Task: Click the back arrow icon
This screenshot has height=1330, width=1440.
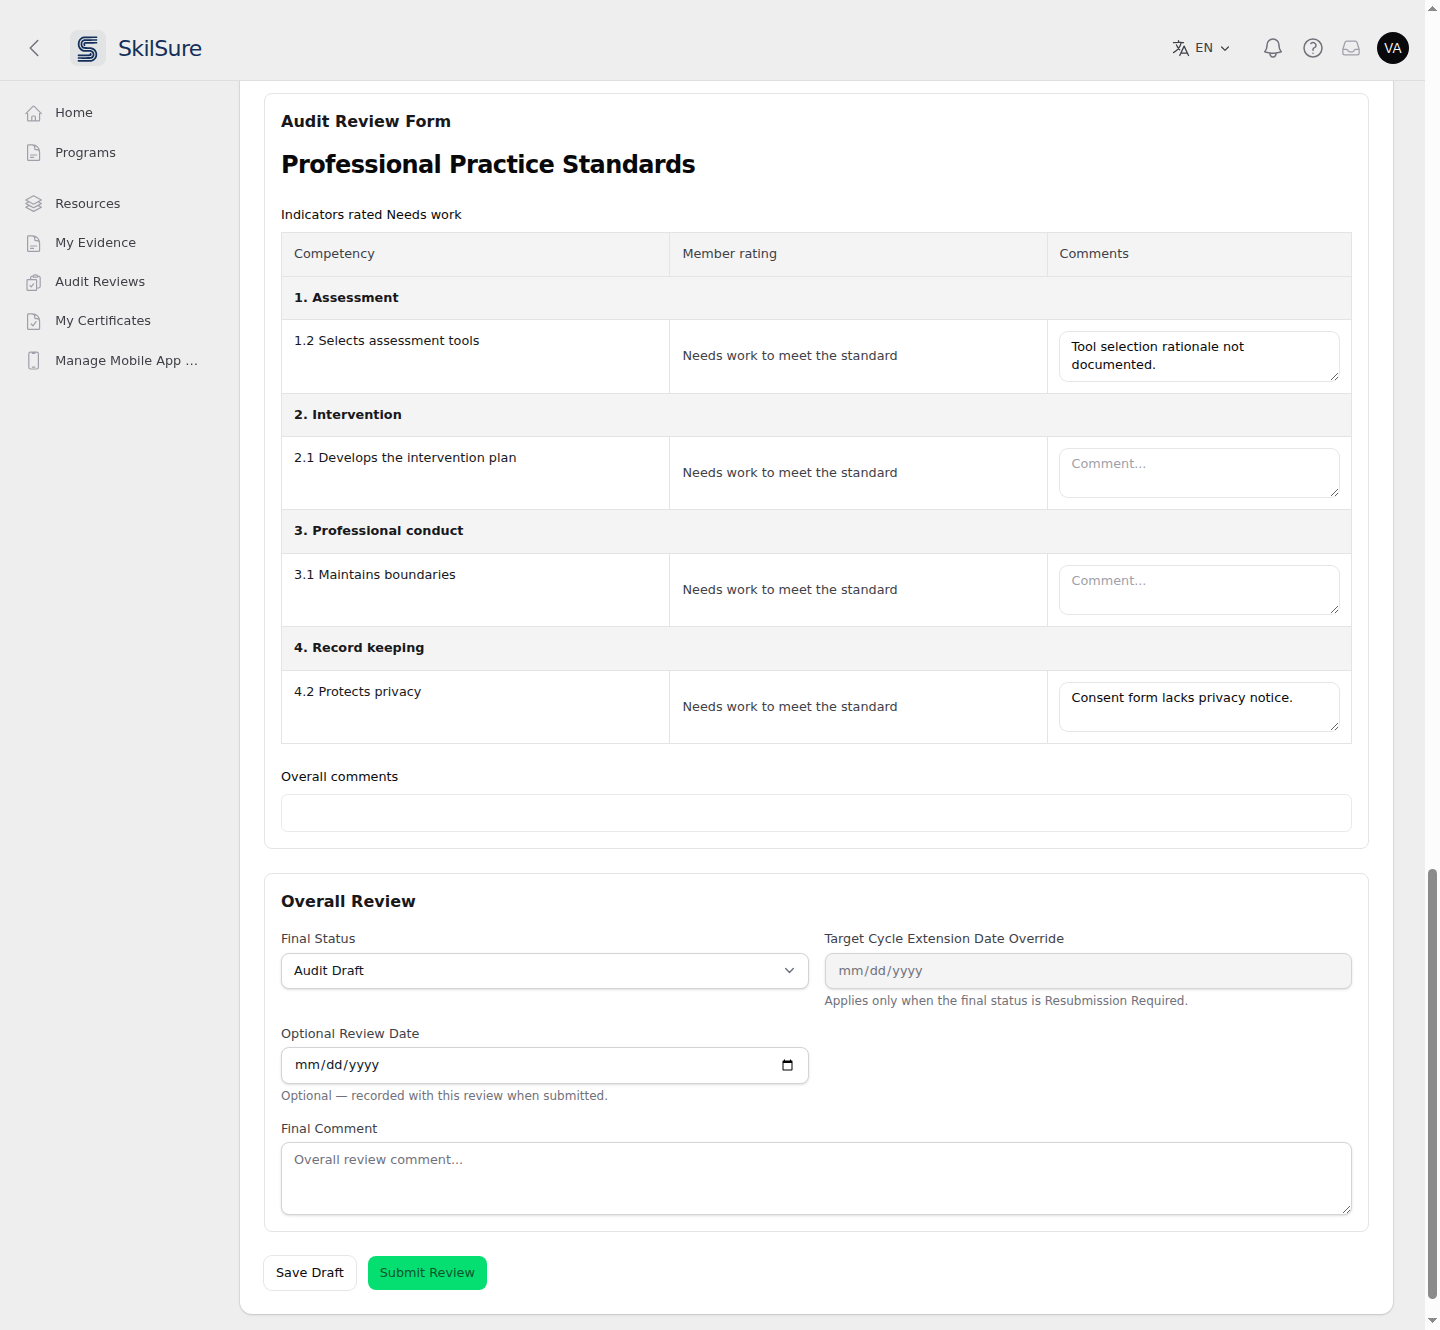Action: point(34,48)
